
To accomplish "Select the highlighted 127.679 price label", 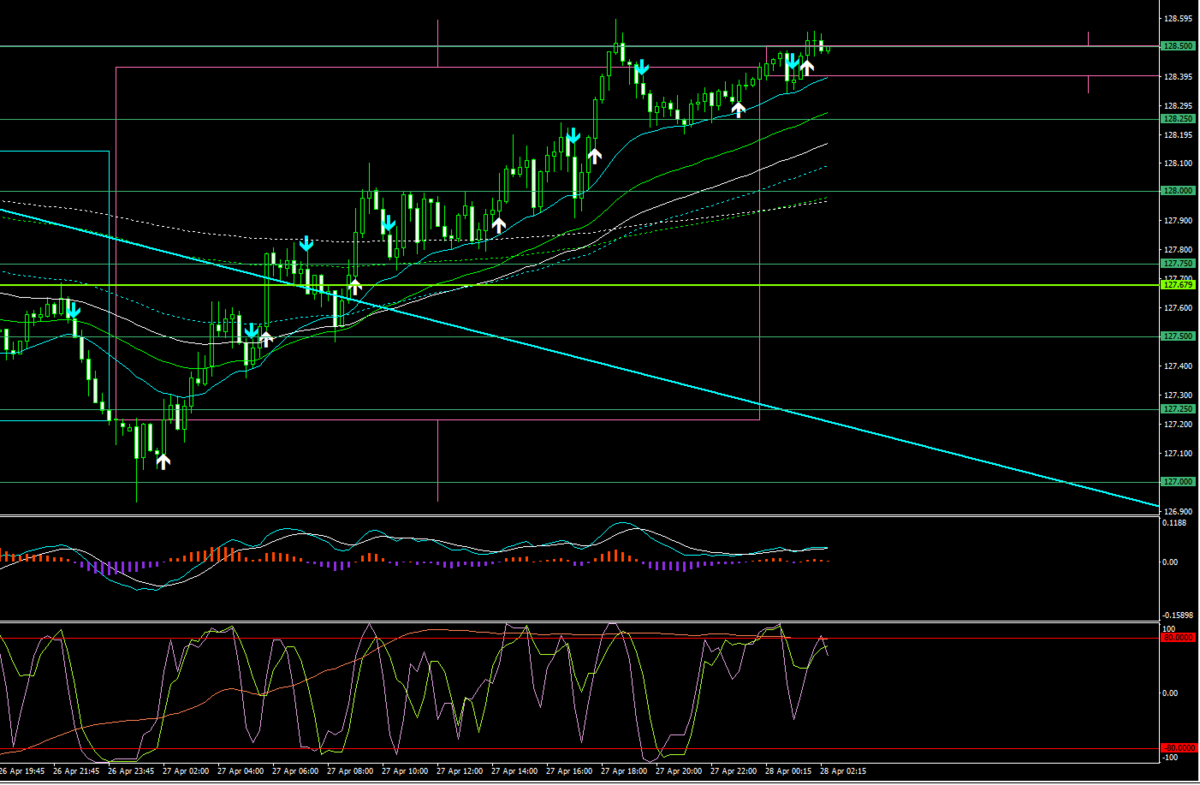I will coord(1178,285).
